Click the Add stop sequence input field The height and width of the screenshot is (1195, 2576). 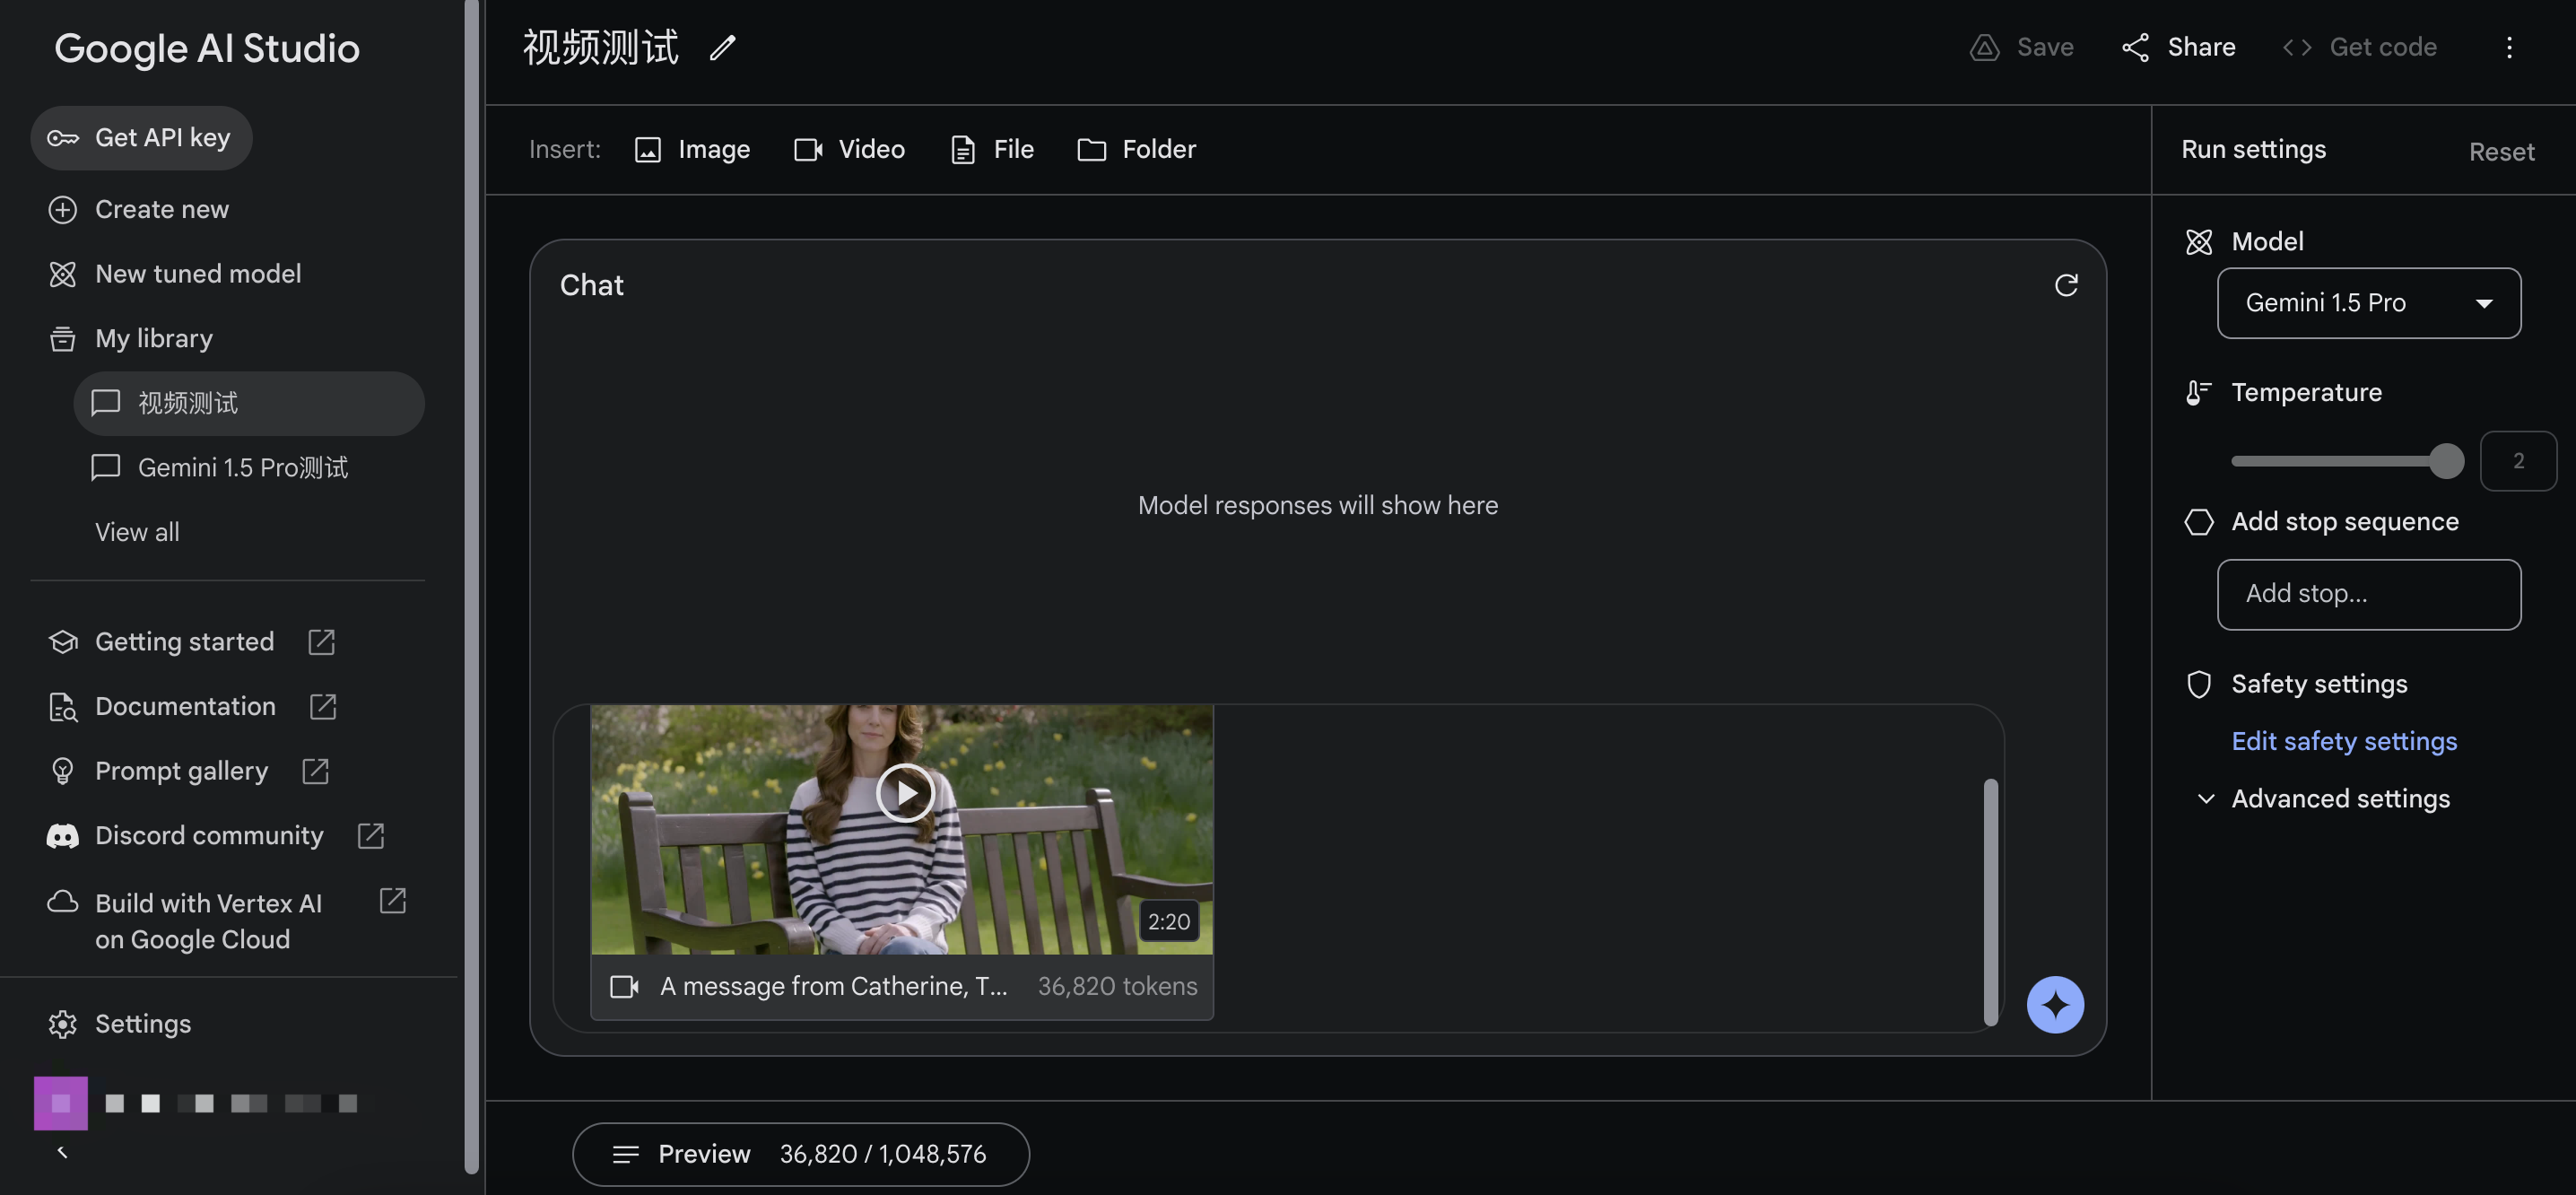pos(2368,594)
